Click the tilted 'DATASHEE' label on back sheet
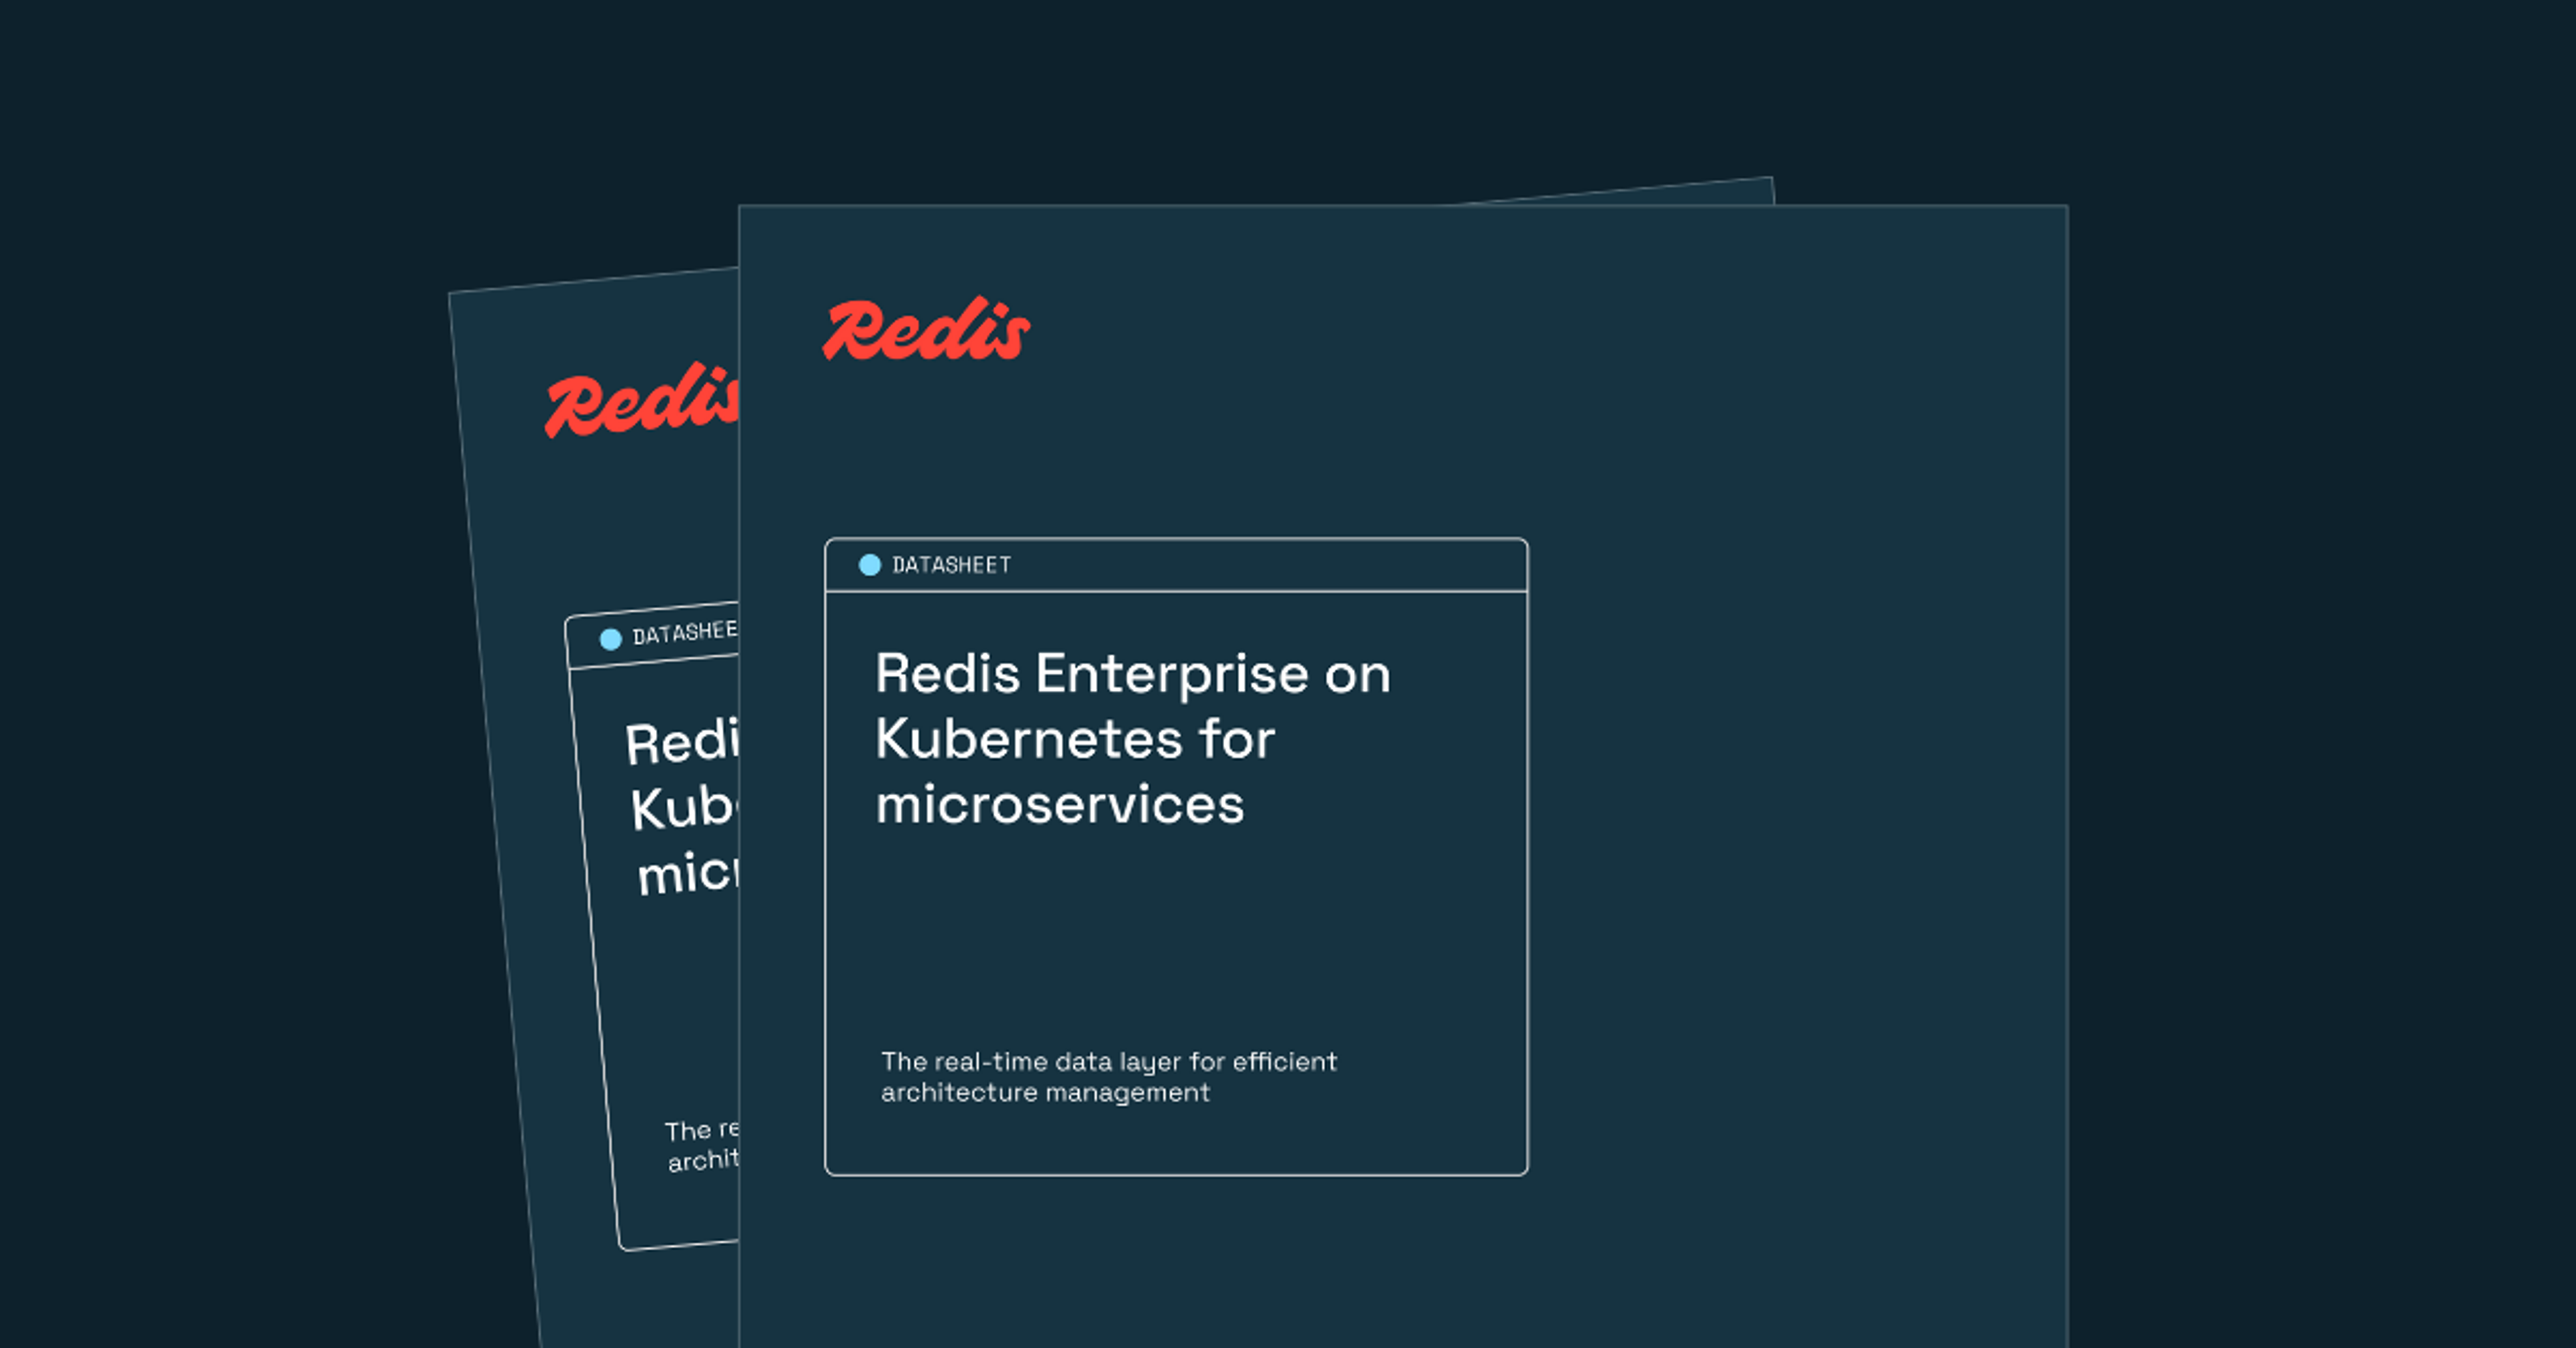This screenshot has width=2576, height=1348. pos(685,632)
